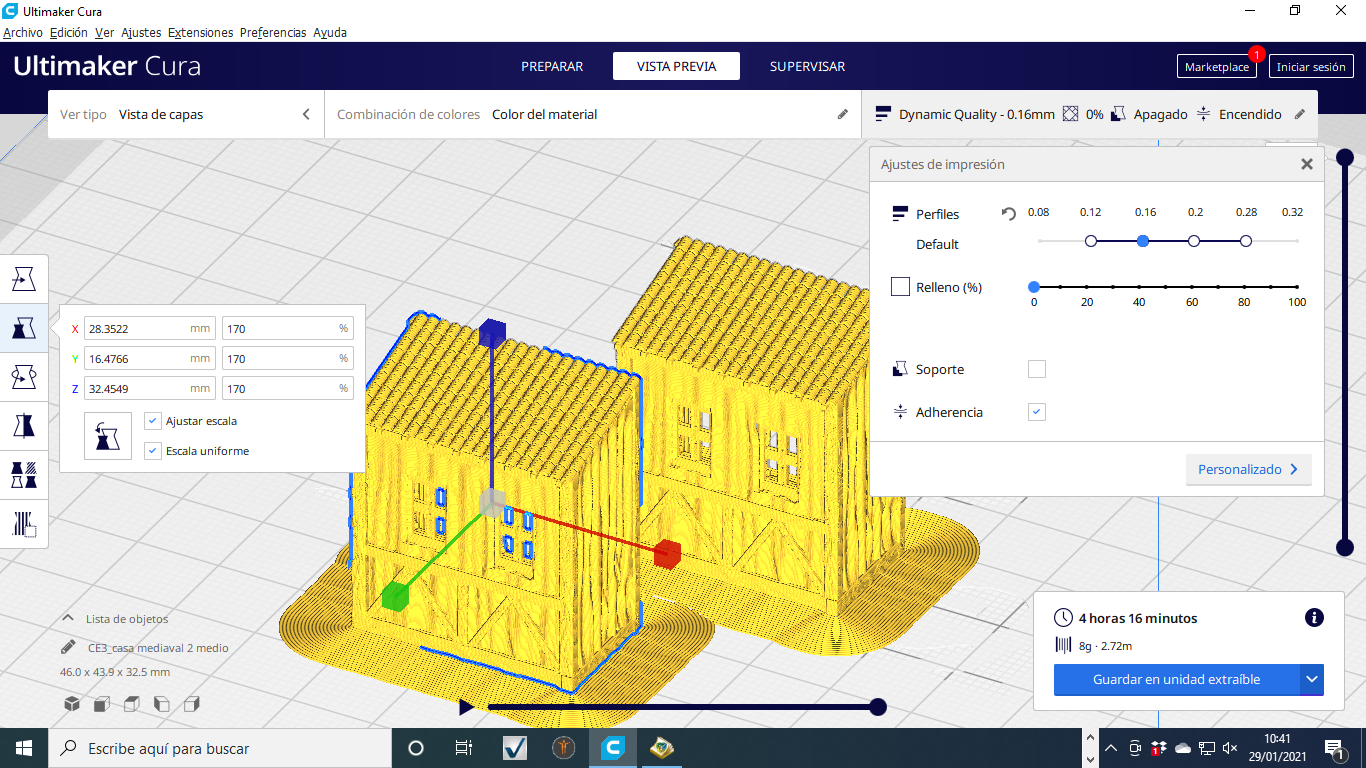Select the 3D perspective view cube icon
The width and height of the screenshot is (1366, 768).
(72, 704)
